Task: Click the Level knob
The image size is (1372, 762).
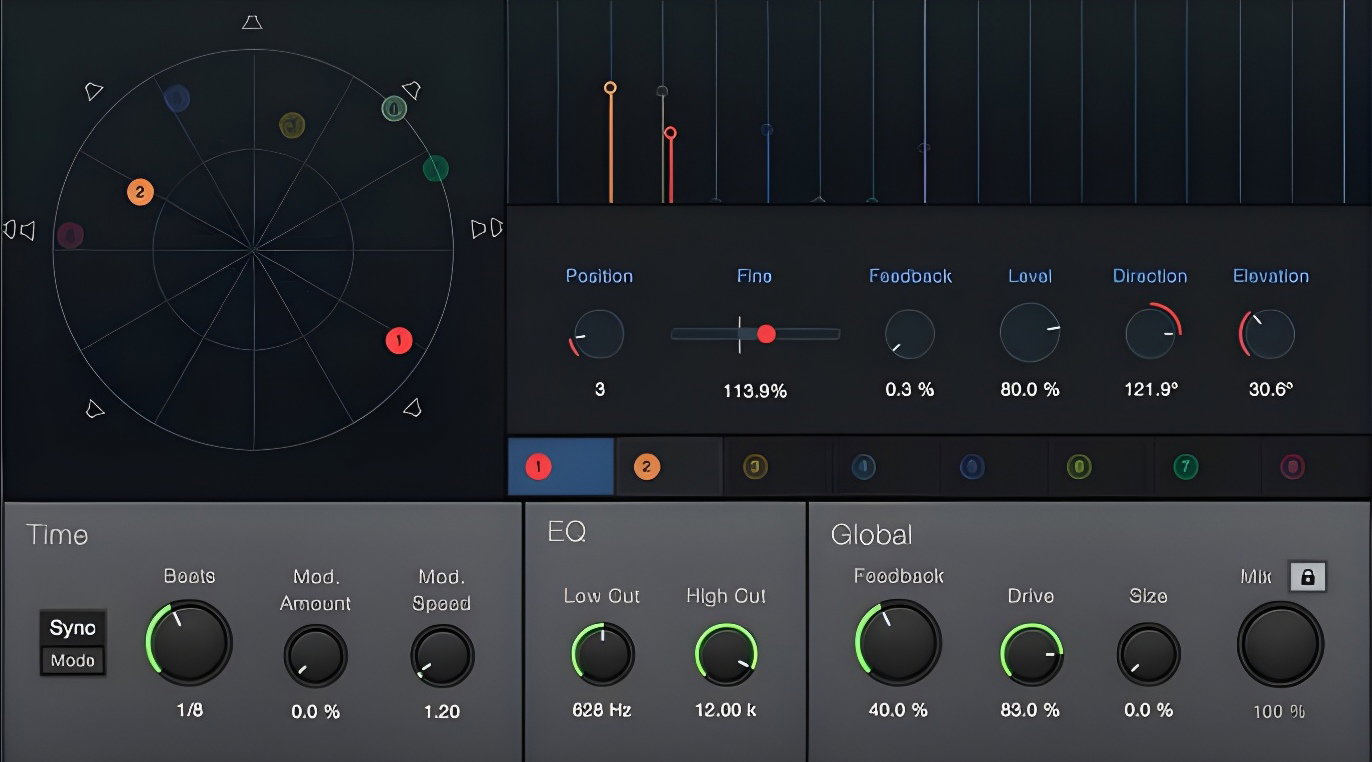Action: pos(1030,333)
